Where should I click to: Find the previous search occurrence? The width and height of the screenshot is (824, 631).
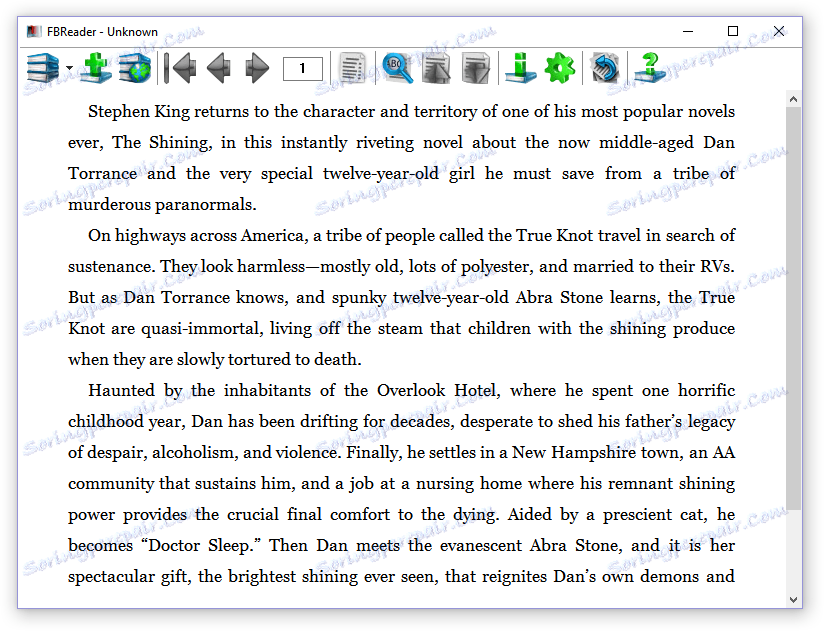pyautogui.click(x=436, y=68)
